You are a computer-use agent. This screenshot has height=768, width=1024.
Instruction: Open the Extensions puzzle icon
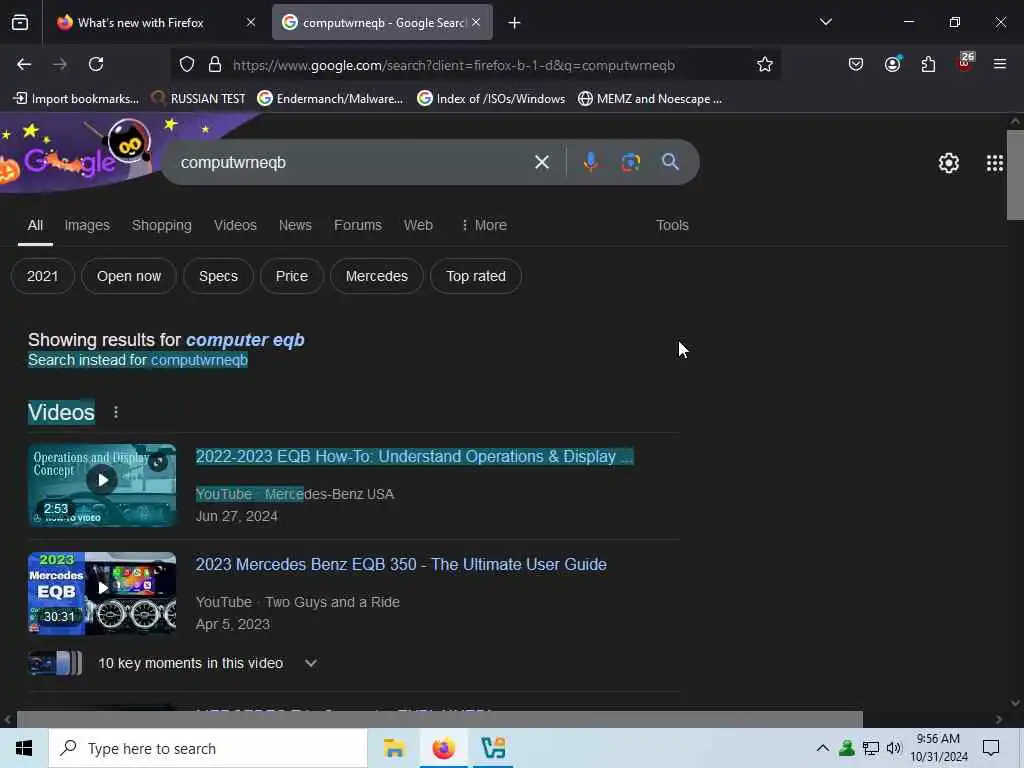928,64
